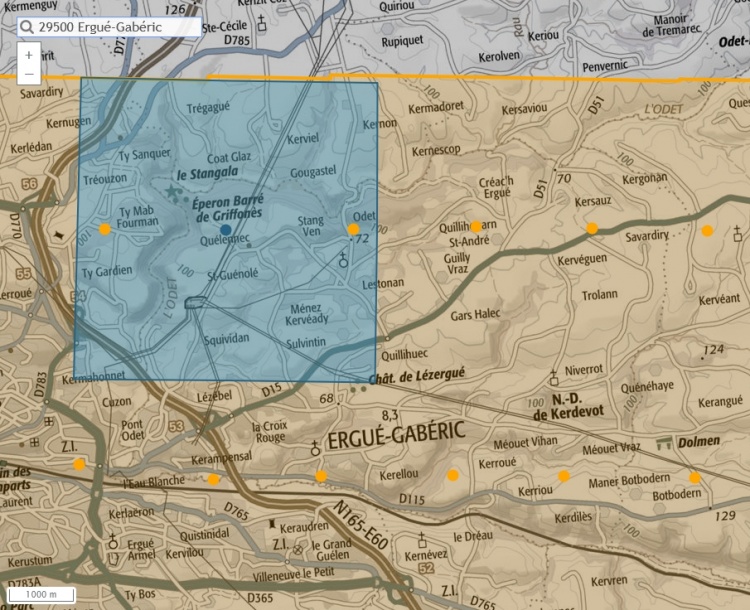The image size is (750, 610).
Task: Select the orange dot at Quillihuarn
Action: tap(477, 226)
